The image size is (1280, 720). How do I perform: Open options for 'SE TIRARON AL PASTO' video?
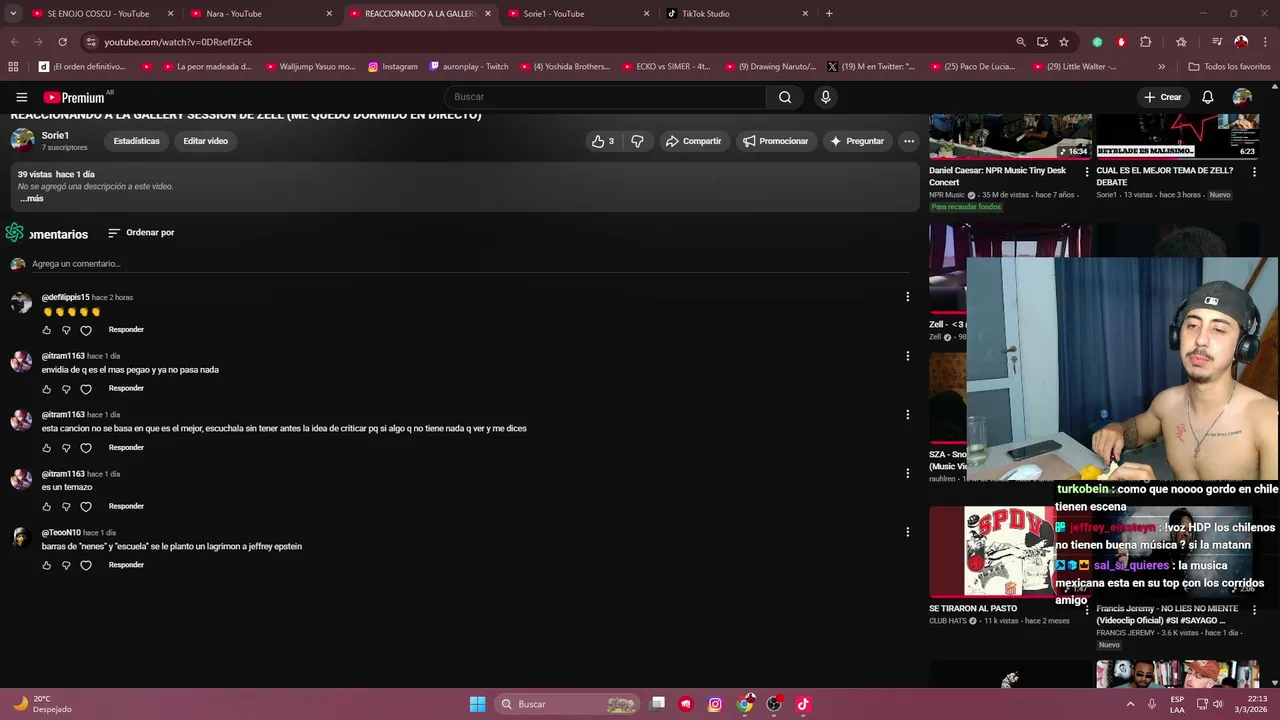pos(1087,610)
